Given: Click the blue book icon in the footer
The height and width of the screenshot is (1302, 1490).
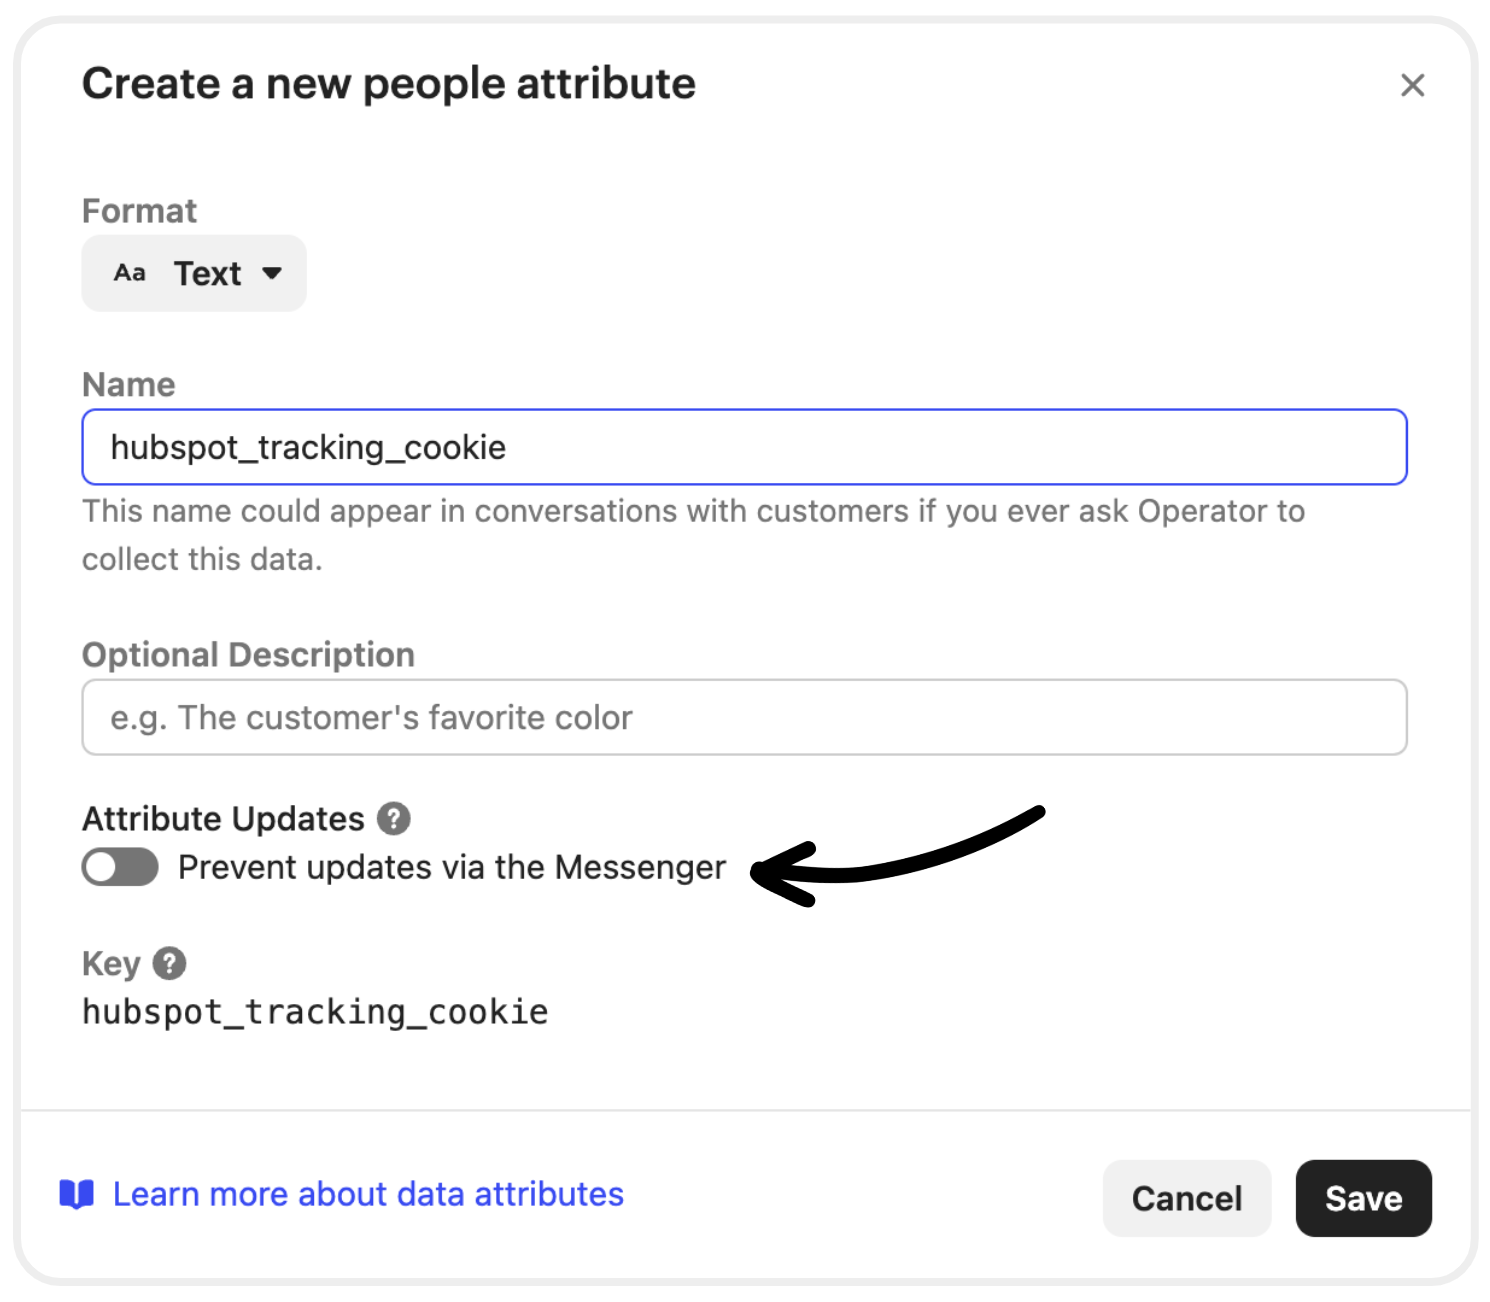Looking at the screenshot, I should [76, 1194].
